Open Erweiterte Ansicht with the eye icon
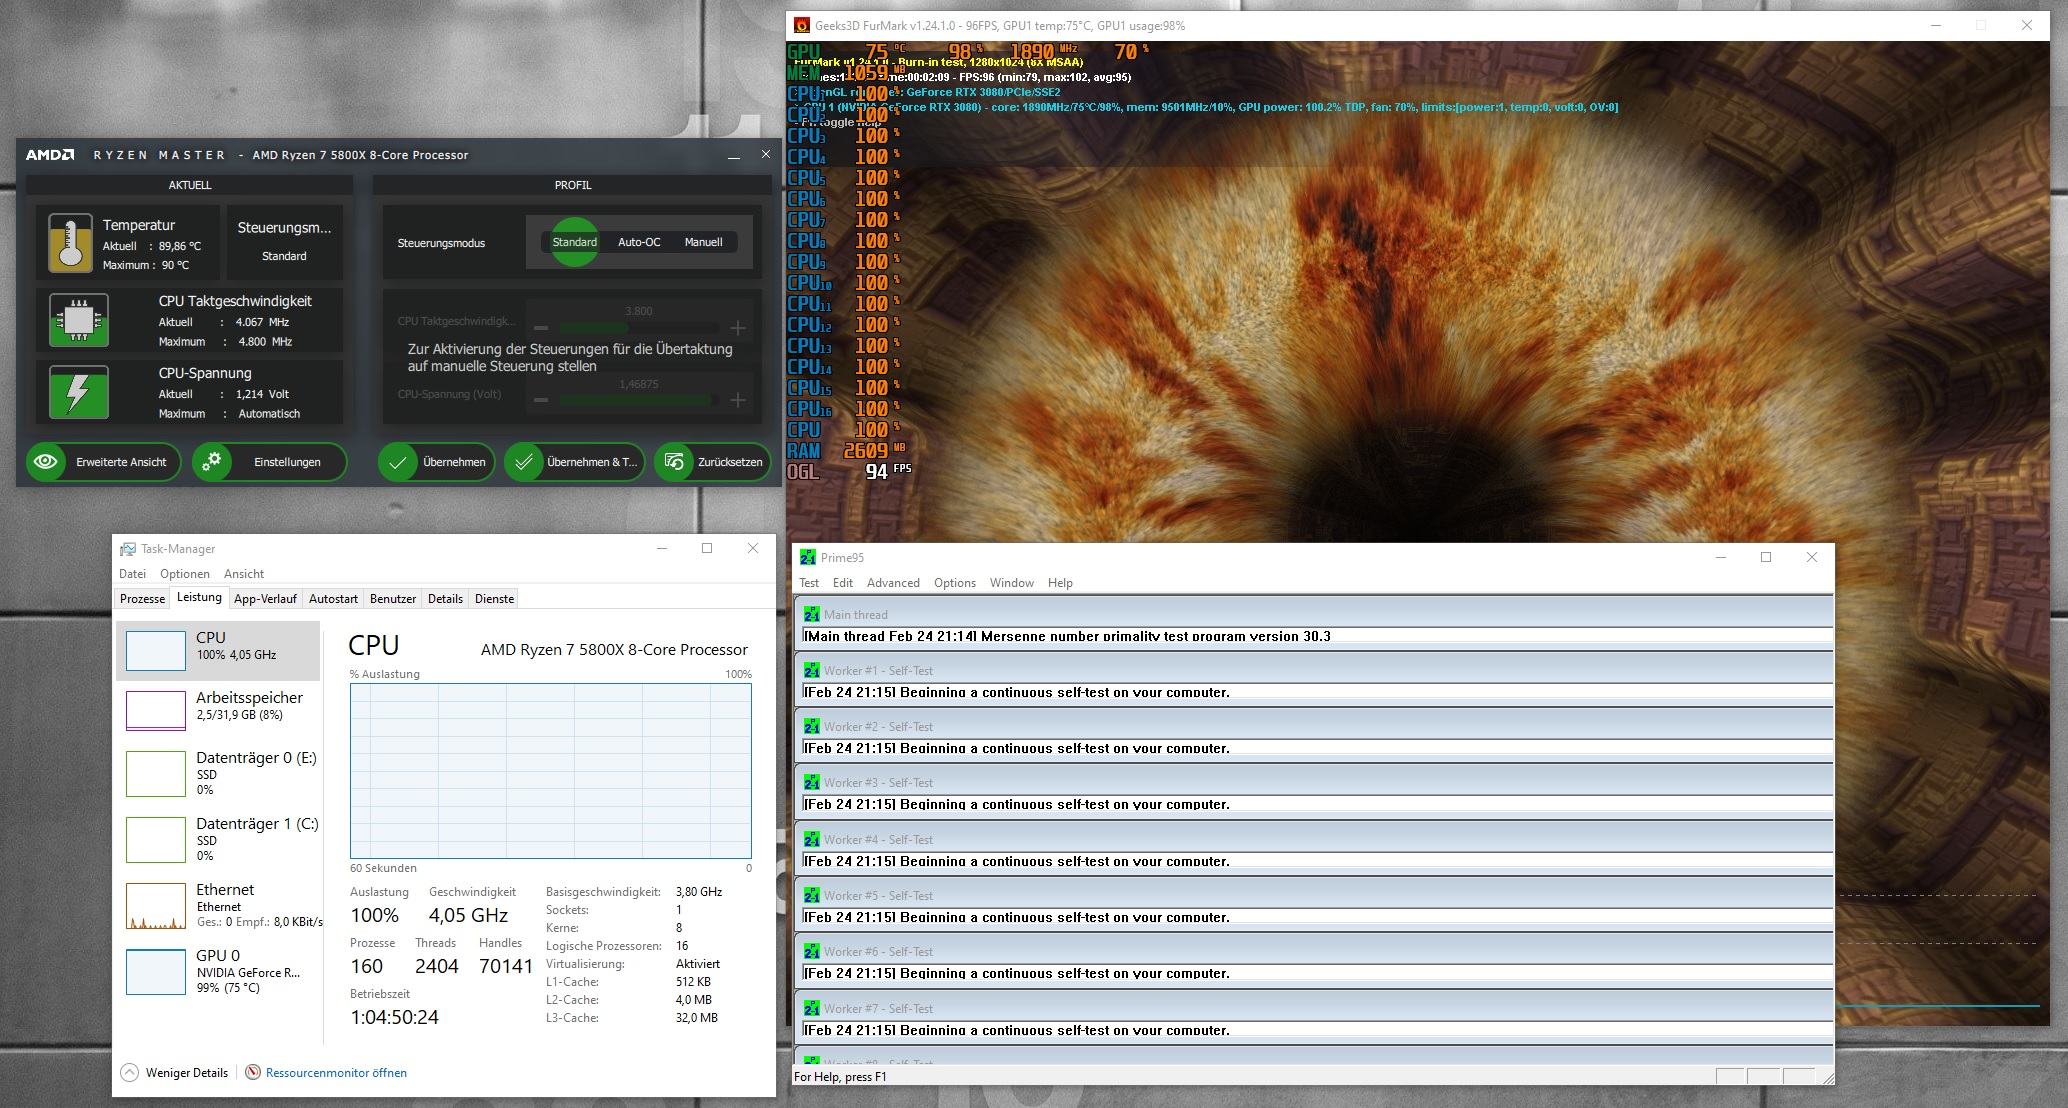 [46, 462]
